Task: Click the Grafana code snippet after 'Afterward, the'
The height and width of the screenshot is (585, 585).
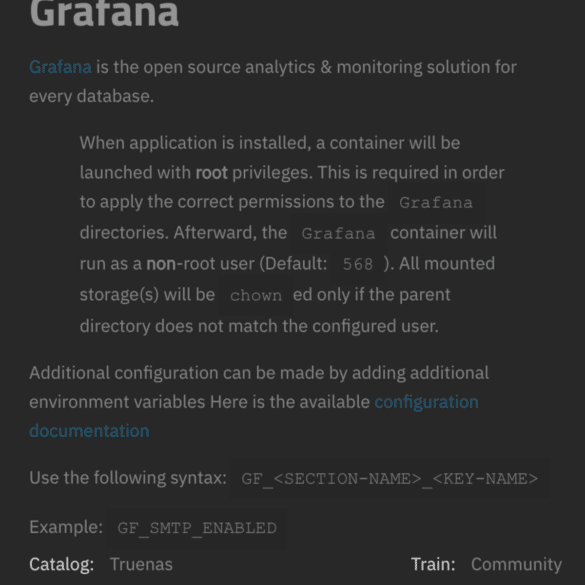Action: point(338,234)
